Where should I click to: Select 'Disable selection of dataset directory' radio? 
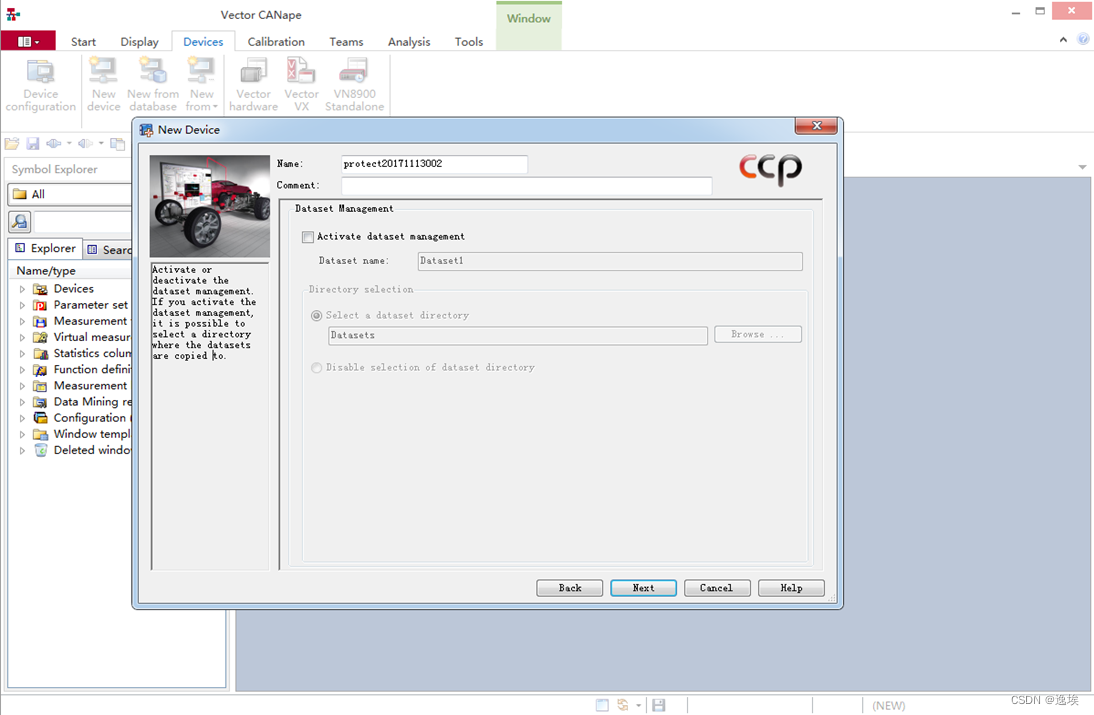[317, 368]
